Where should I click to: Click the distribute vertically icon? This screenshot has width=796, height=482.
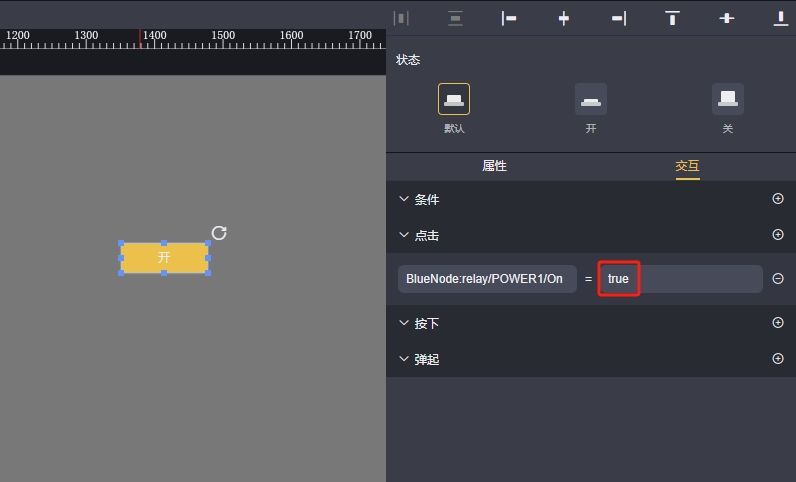coord(455,19)
